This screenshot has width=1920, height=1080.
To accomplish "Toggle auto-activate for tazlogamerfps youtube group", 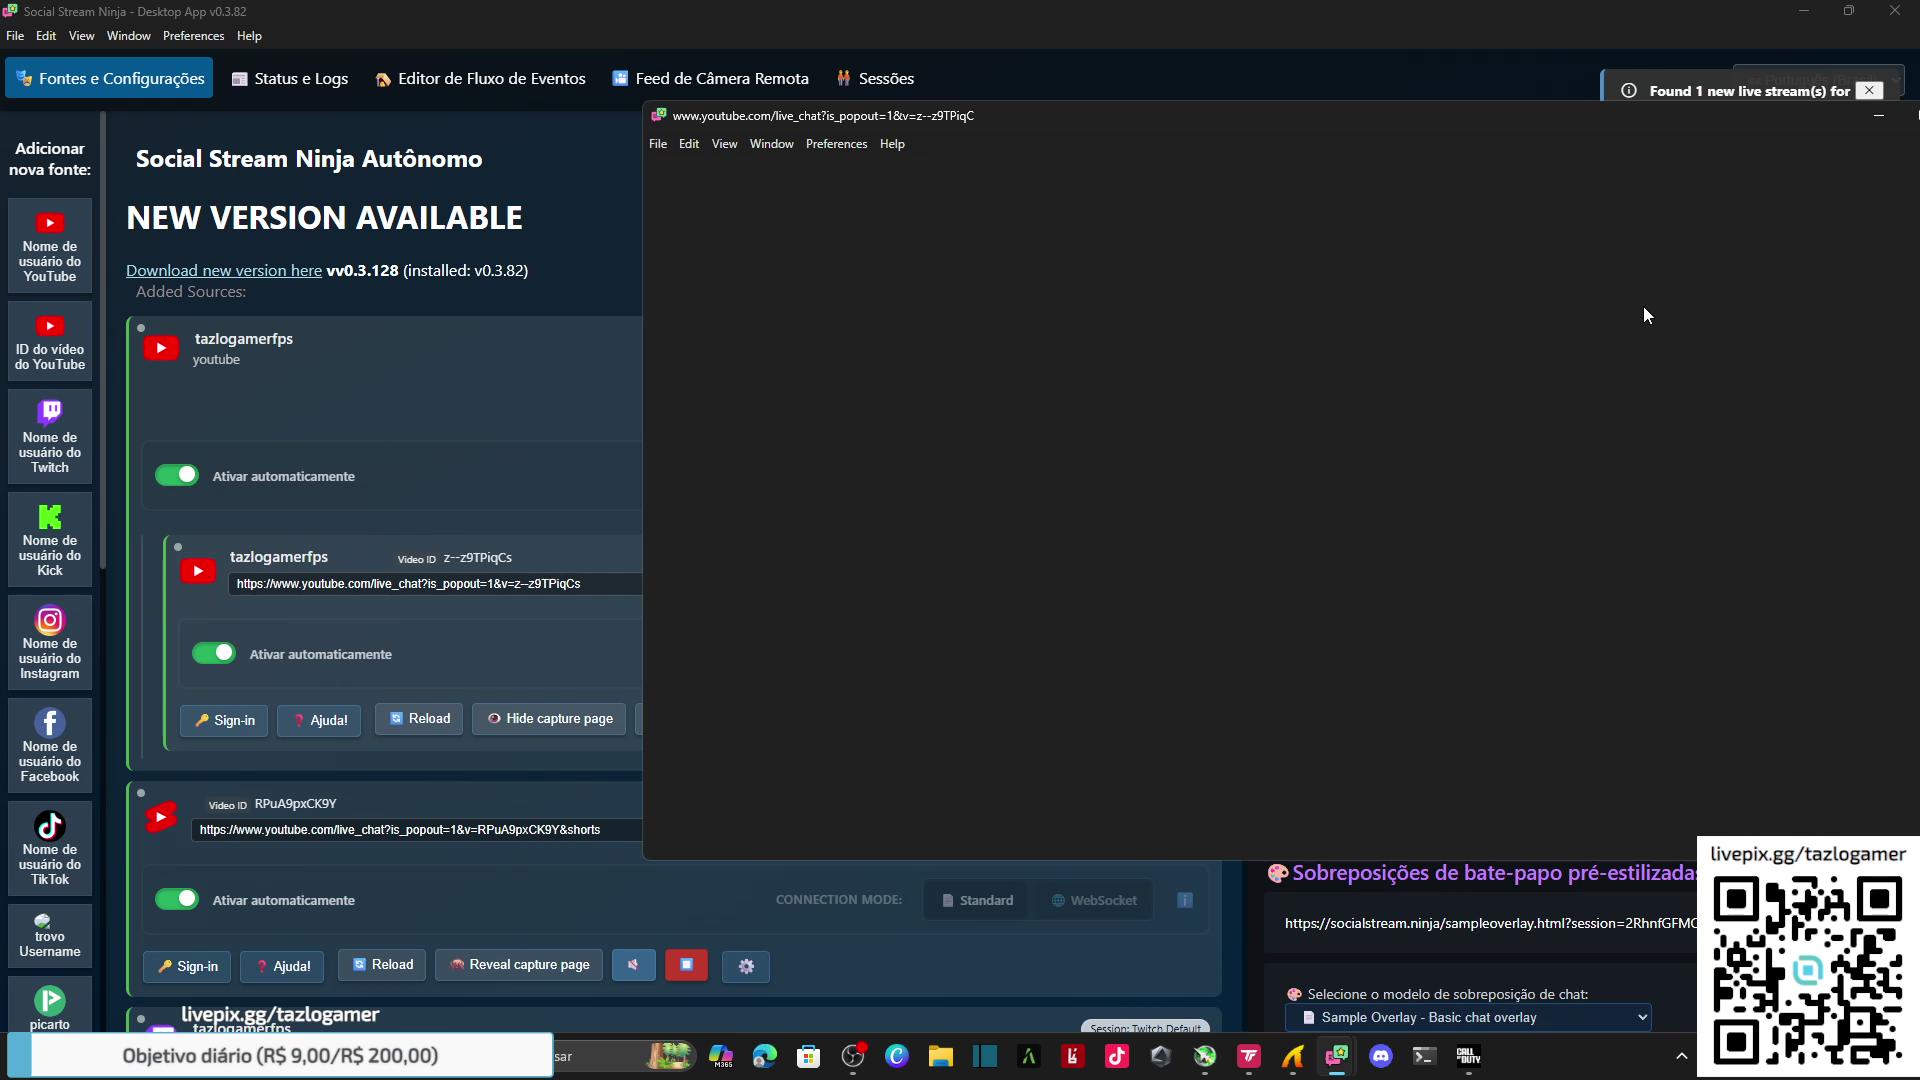I will [x=177, y=475].
